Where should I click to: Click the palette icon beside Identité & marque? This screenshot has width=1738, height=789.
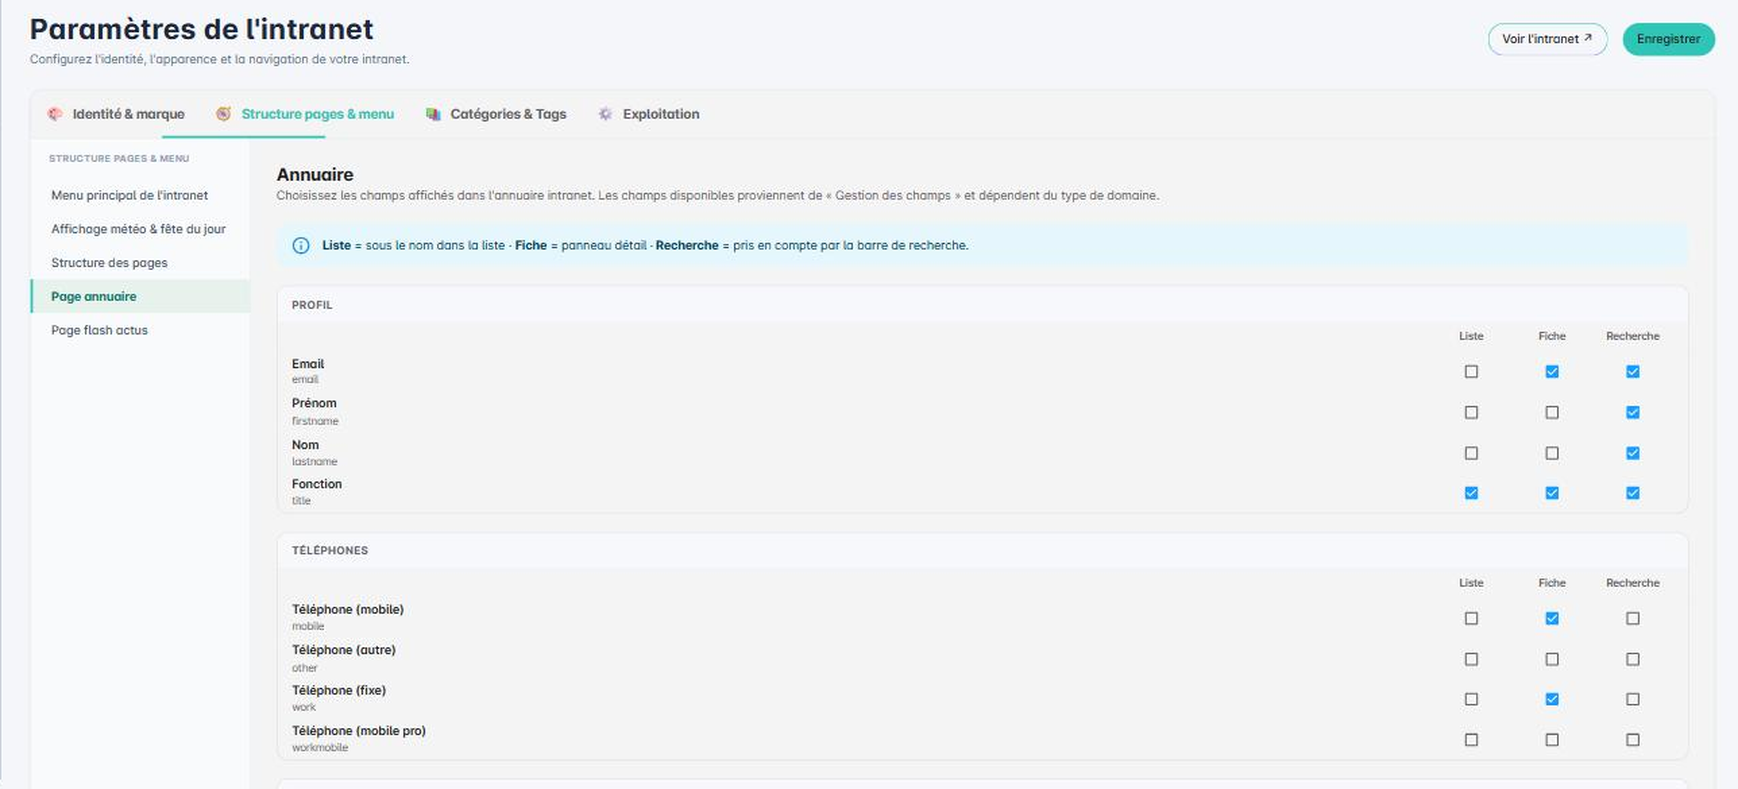point(55,114)
